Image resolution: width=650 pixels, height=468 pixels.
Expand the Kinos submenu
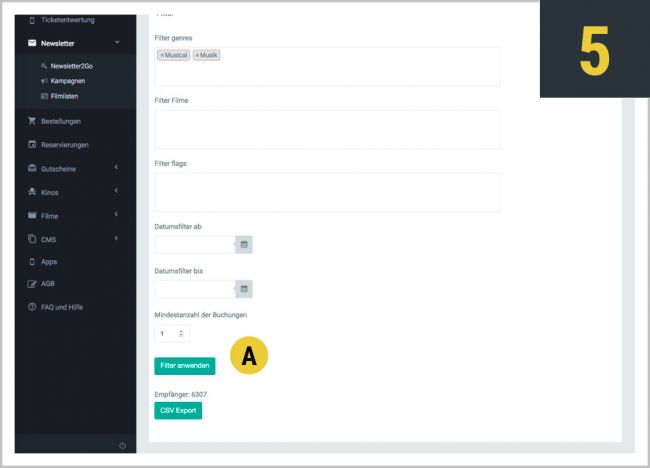coord(117,191)
